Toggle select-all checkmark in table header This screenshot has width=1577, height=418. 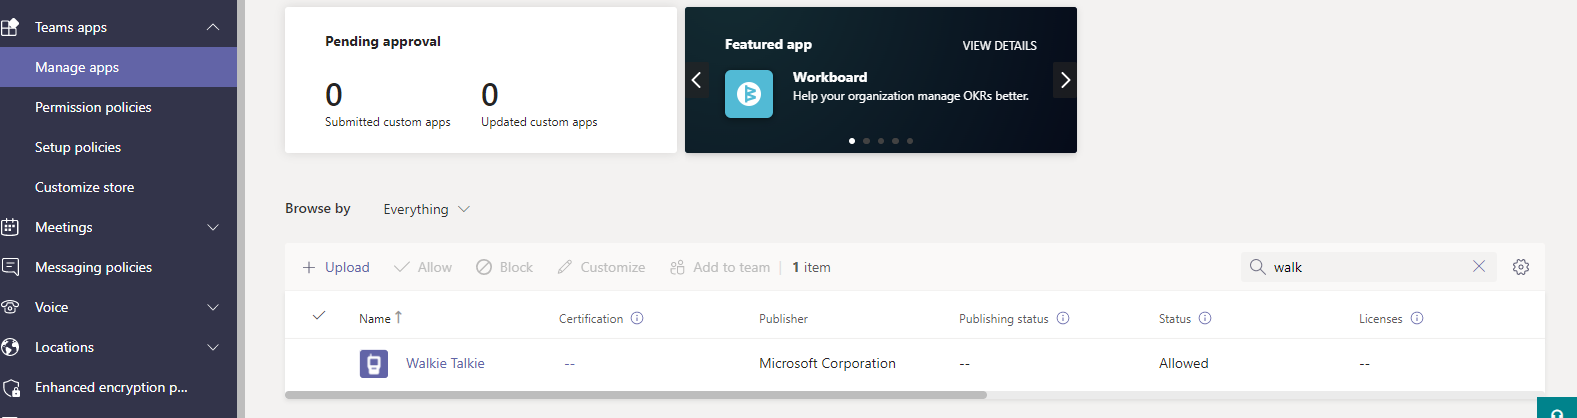319,315
